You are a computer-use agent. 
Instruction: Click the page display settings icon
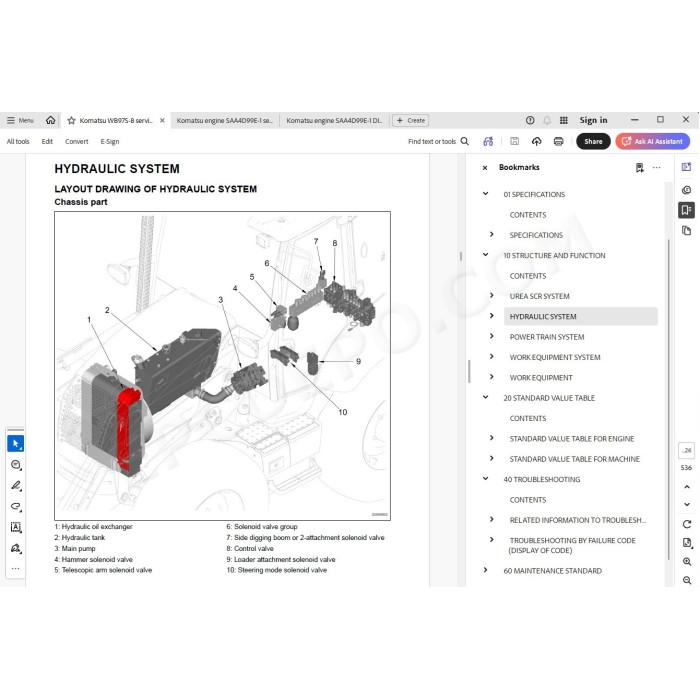point(687,543)
